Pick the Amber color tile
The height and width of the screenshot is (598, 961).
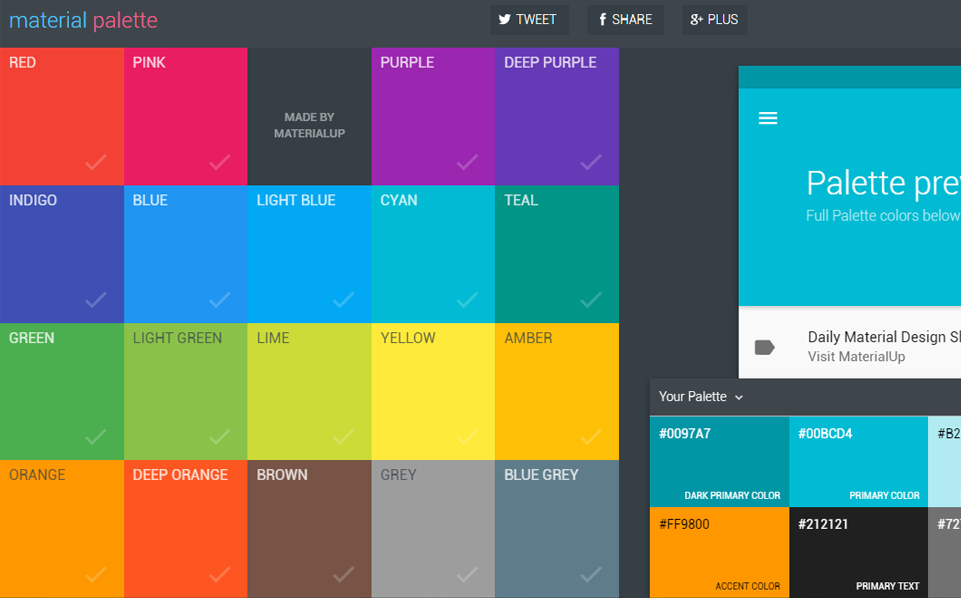point(556,390)
